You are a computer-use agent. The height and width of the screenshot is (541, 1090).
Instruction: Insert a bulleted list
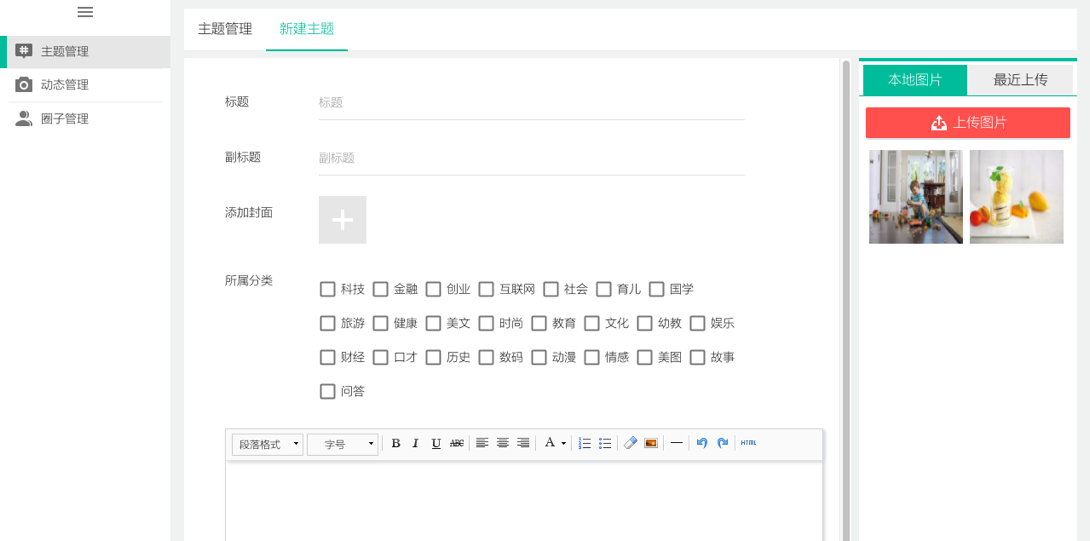[x=605, y=443]
